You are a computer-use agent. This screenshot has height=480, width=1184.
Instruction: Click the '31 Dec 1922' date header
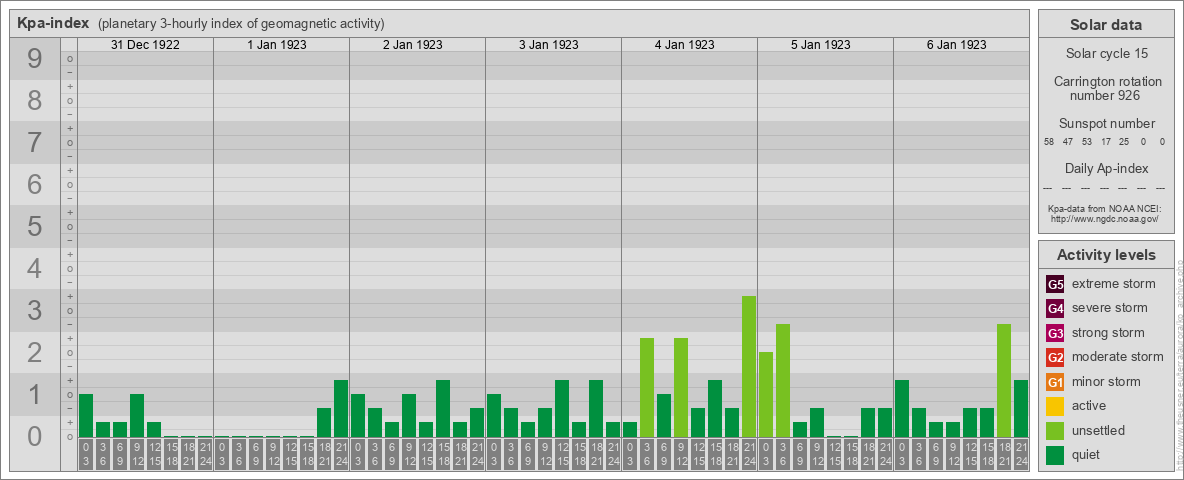(146, 45)
